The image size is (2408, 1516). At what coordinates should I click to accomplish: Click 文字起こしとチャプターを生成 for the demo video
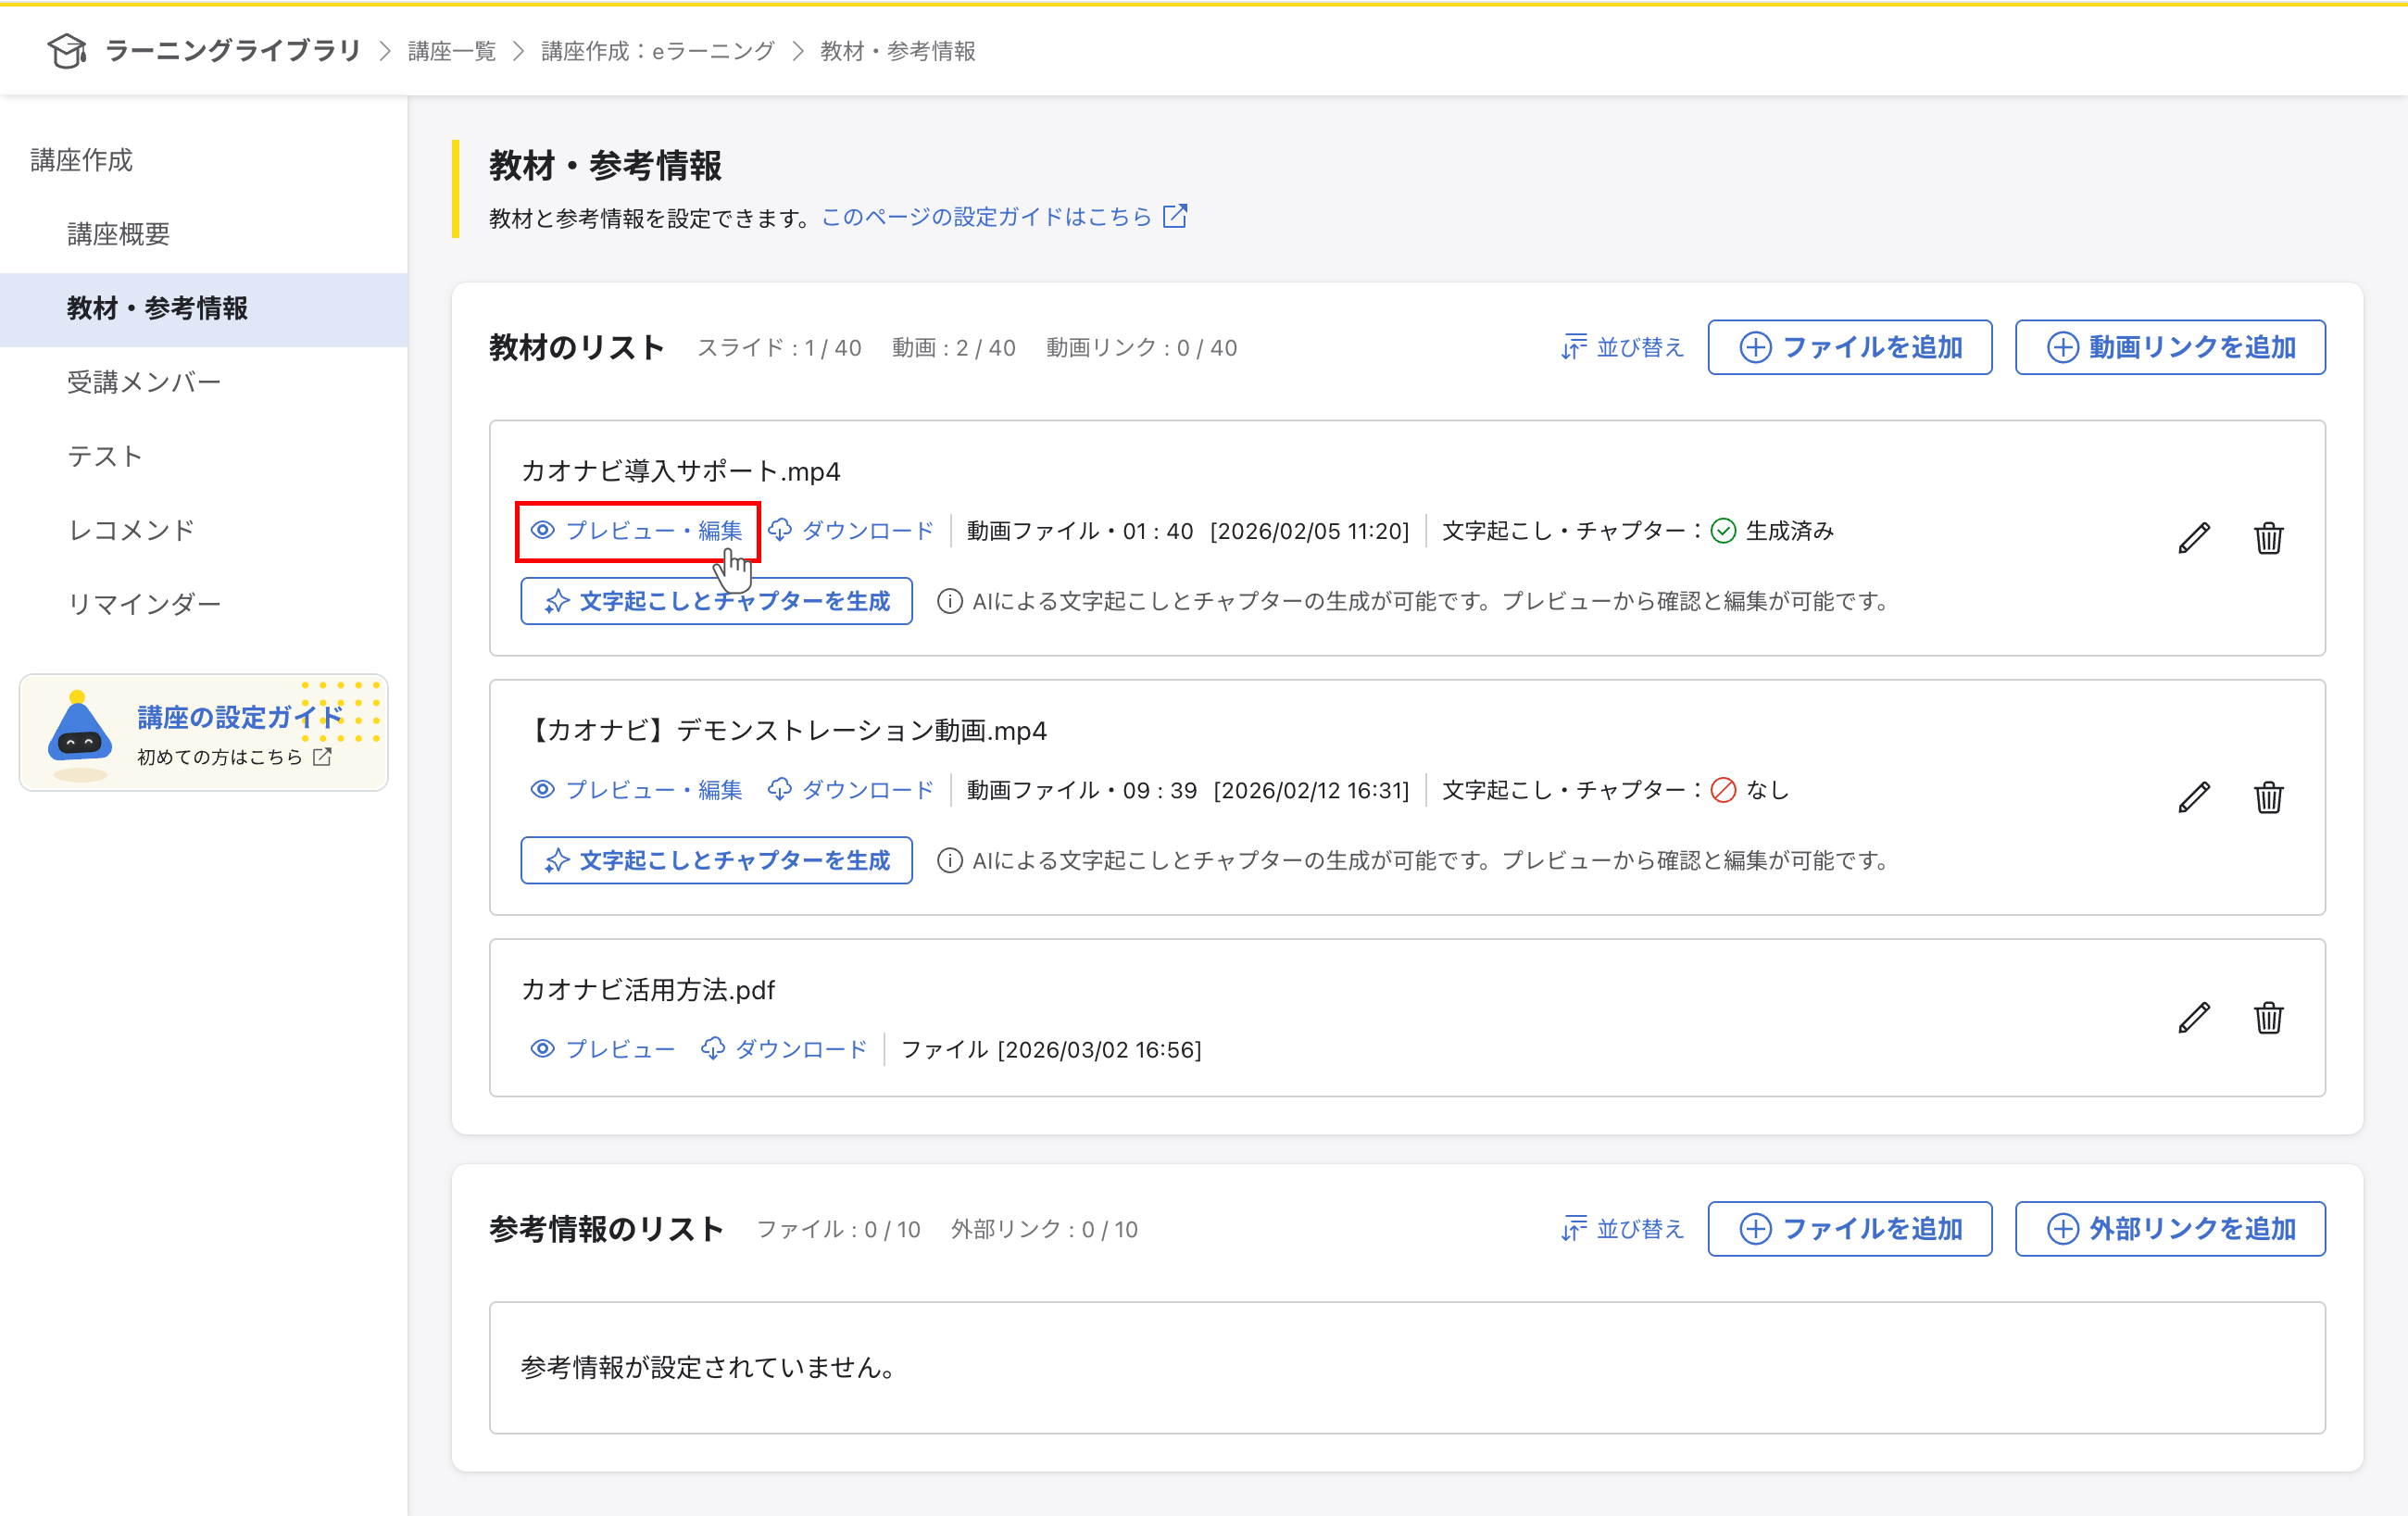click(x=715, y=860)
